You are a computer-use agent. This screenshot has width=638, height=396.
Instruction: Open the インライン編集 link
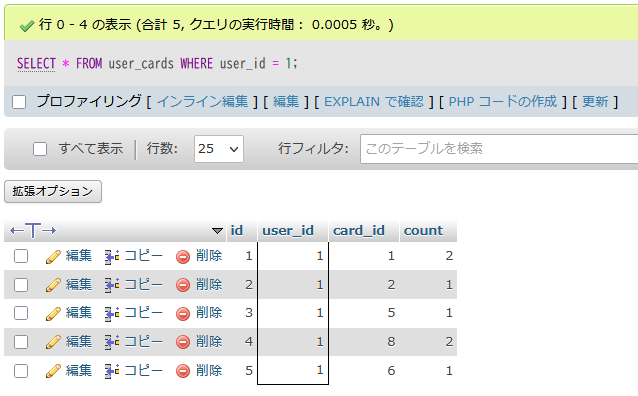tap(203, 101)
